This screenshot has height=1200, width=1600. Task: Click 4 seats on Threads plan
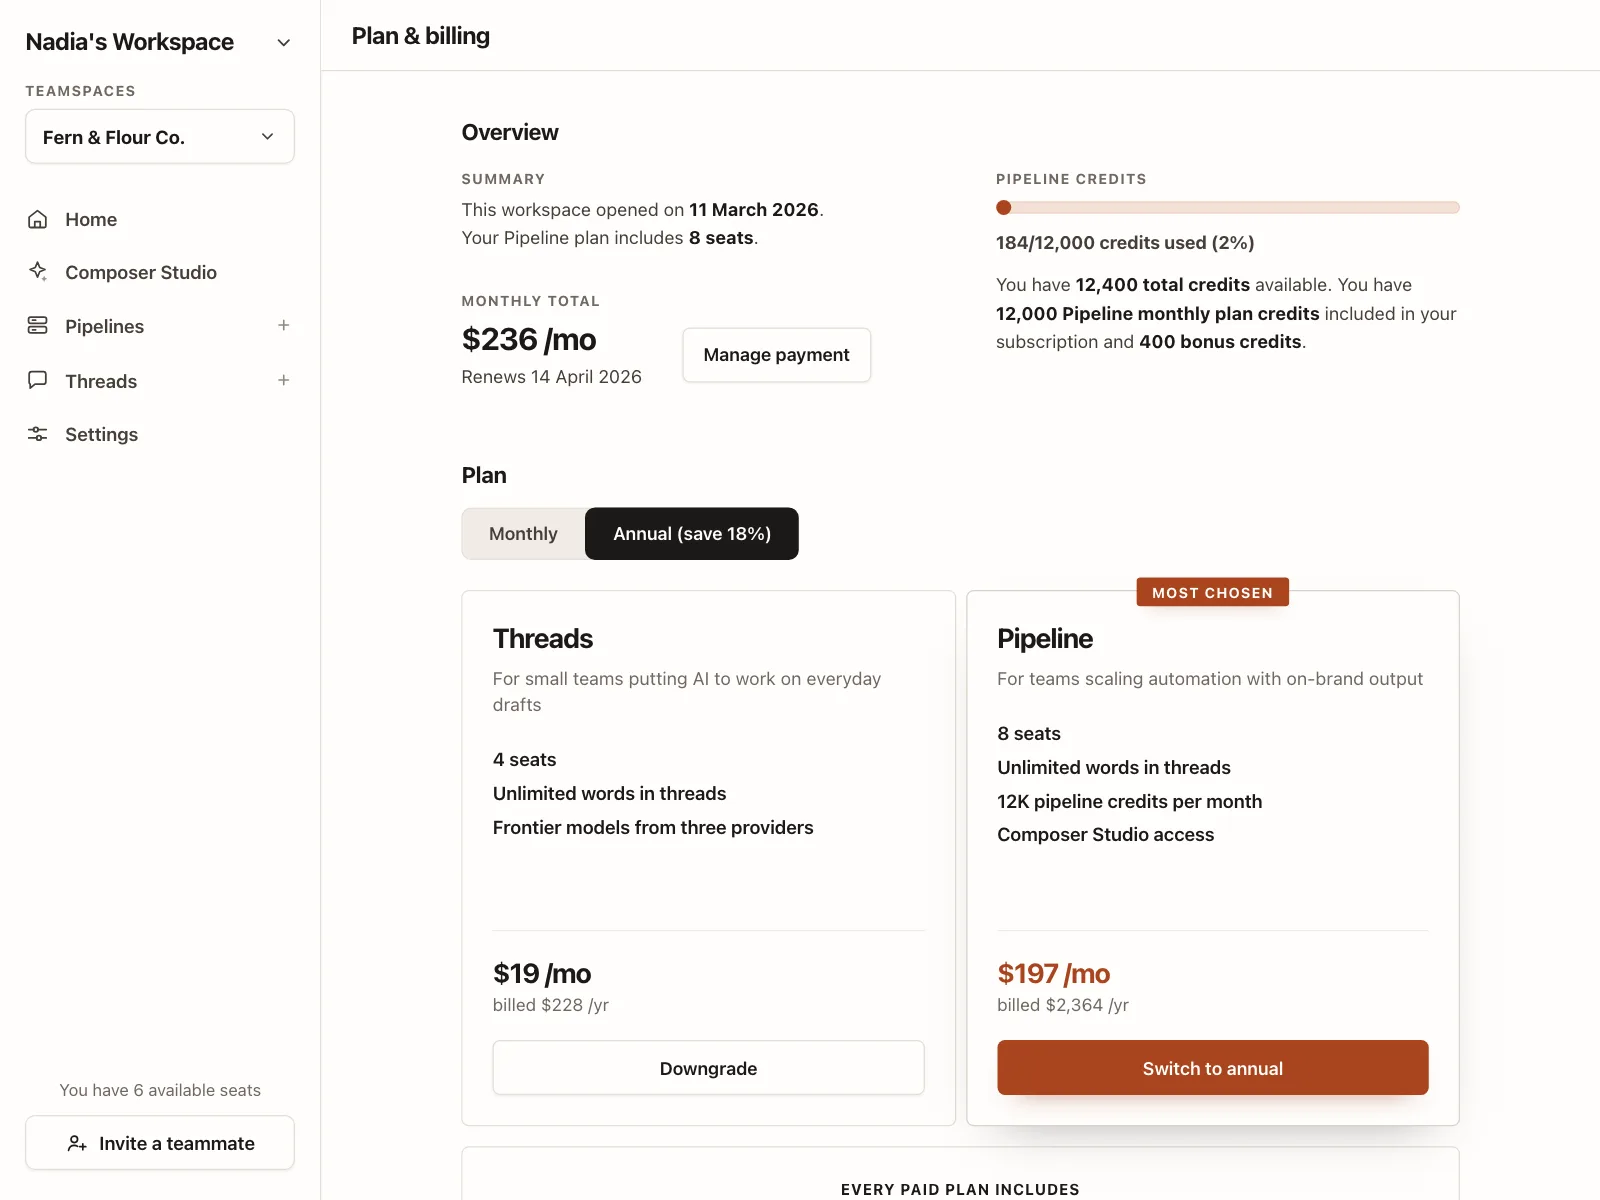[x=525, y=760]
